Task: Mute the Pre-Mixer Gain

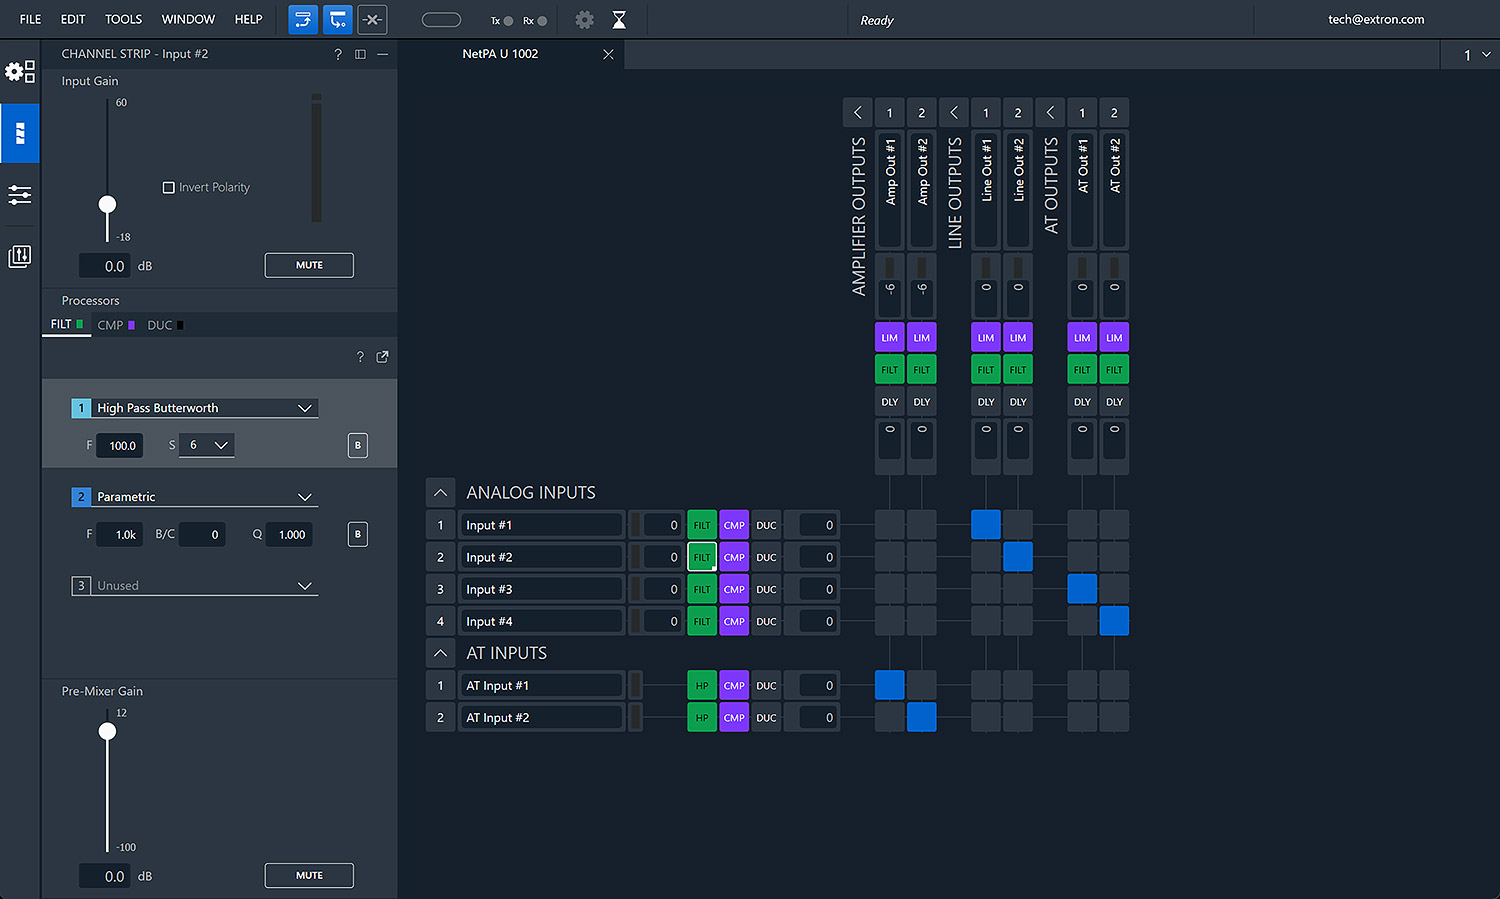Action: click(309, 875)
